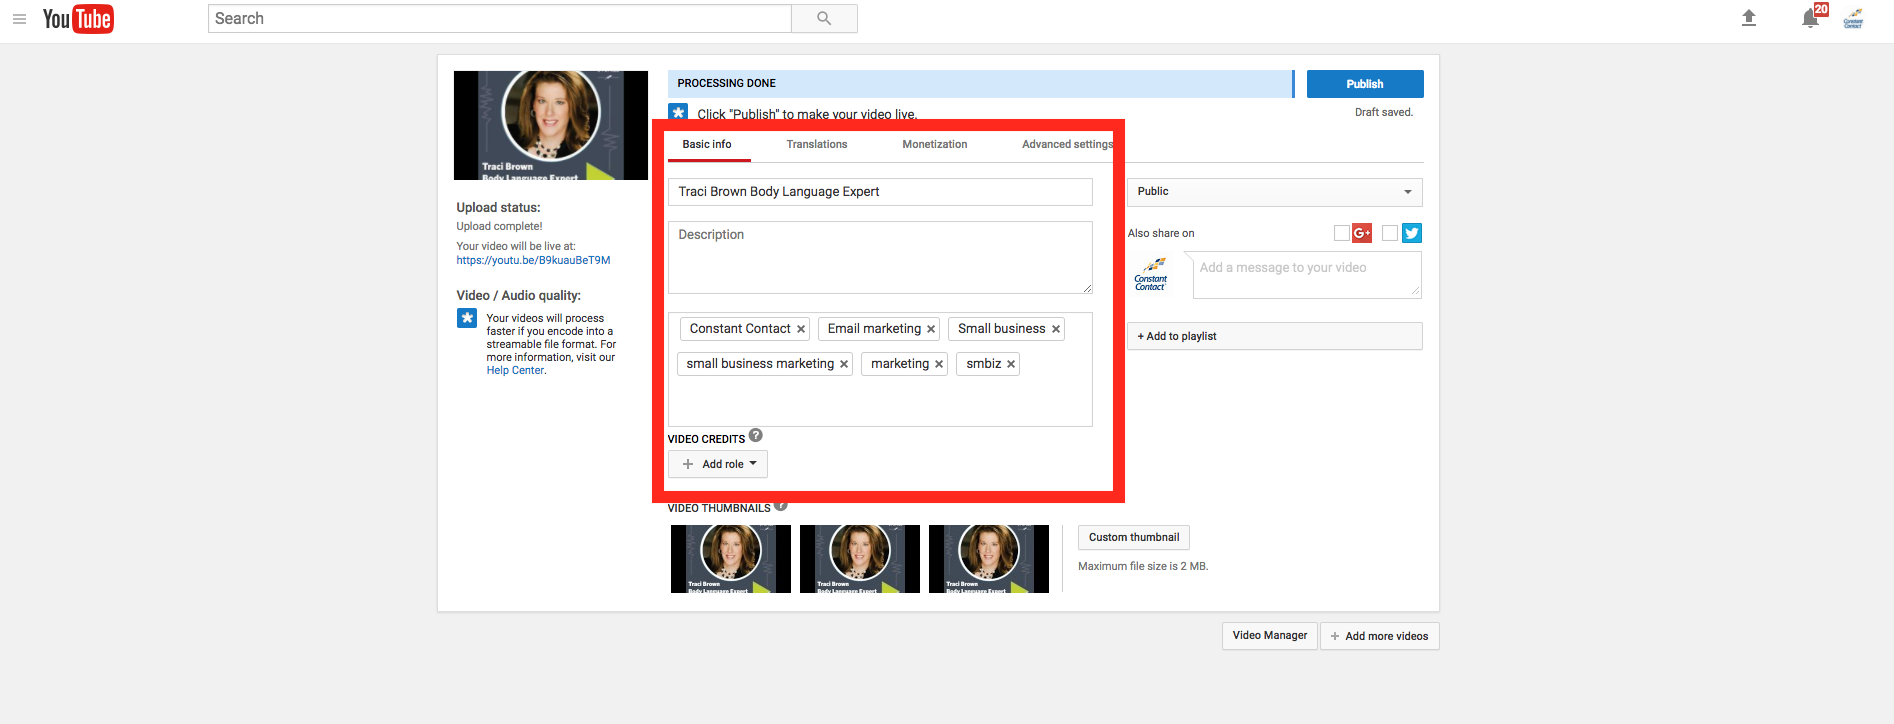The image size is (1894, 724).
Task: Switch to the Advanced settings tab
Action: click(1068, 145)
